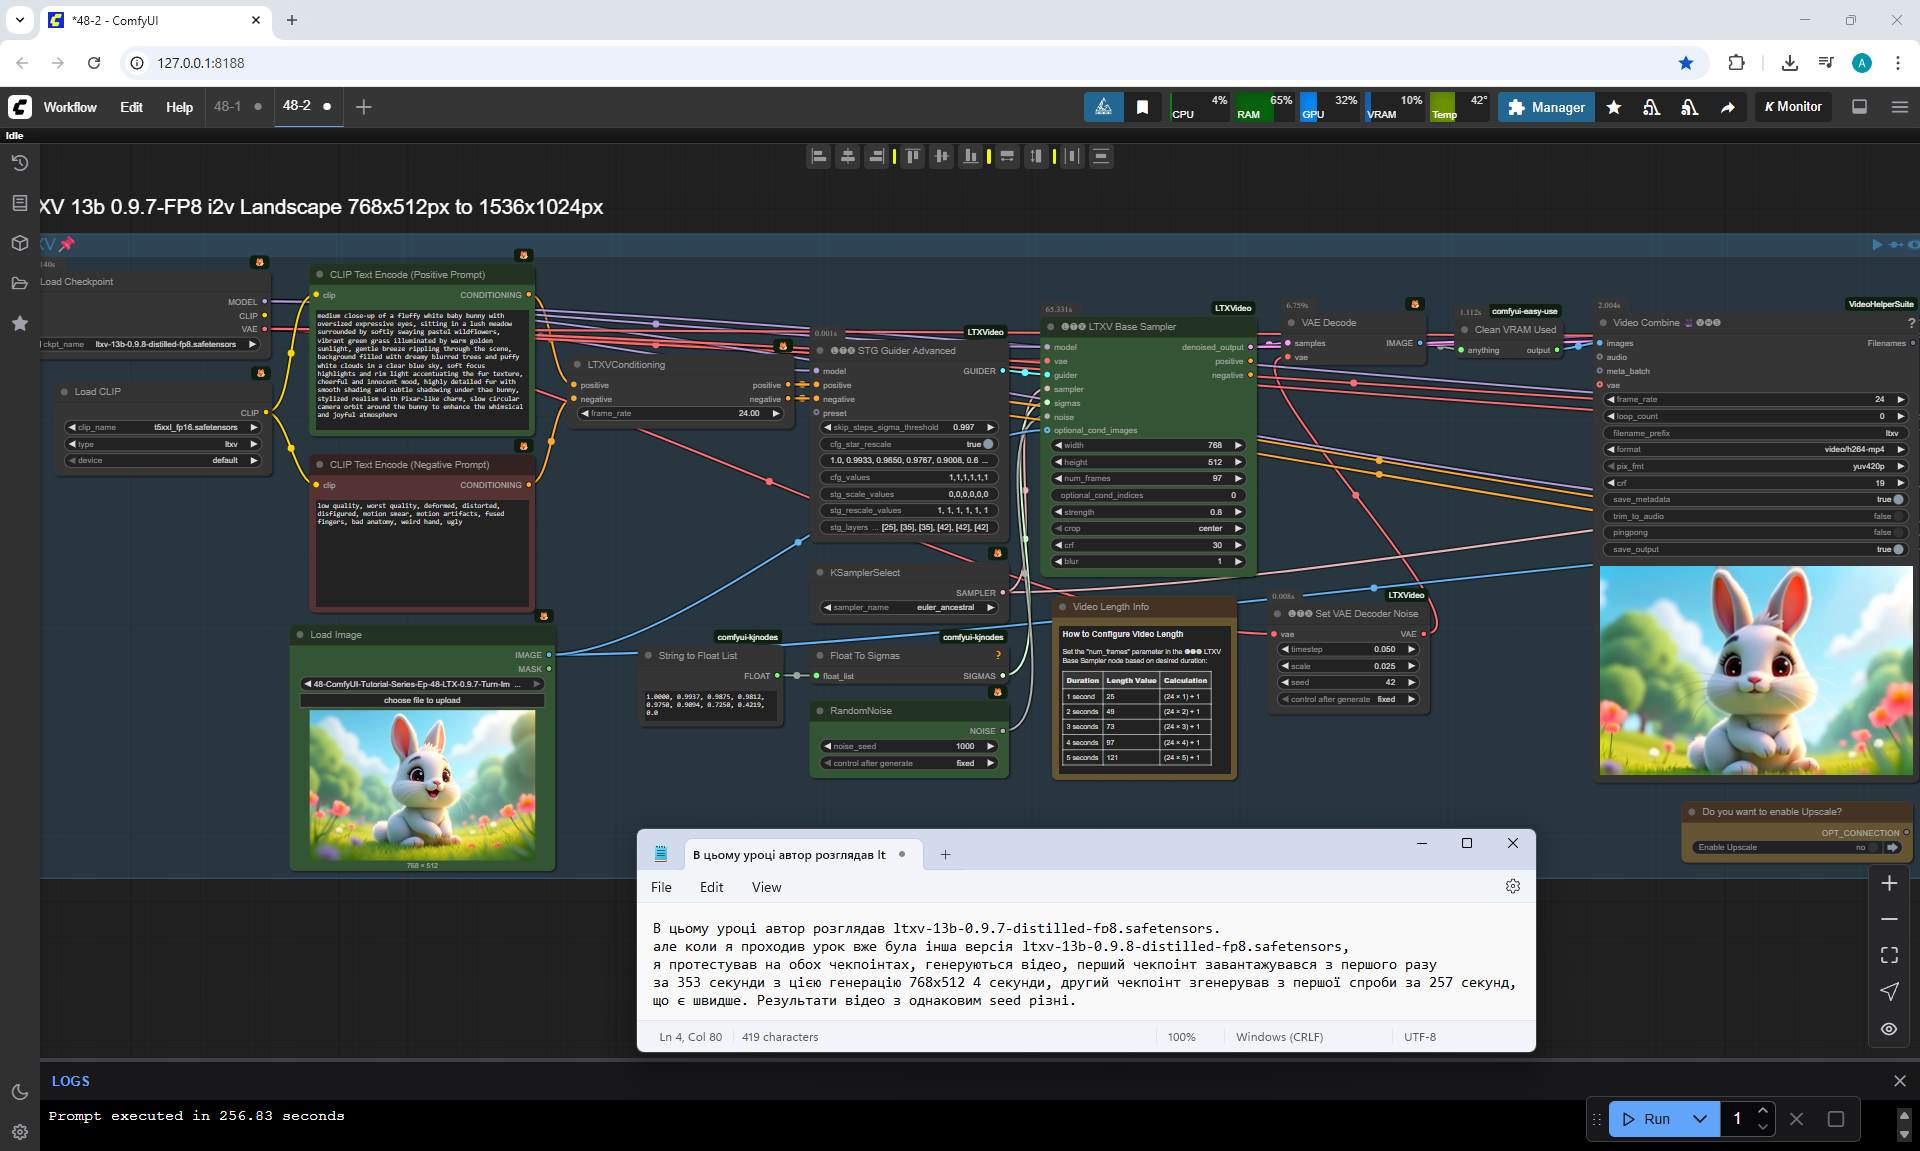Click the Manager button
The image size is (1920, 1151).
[1546, 107]
